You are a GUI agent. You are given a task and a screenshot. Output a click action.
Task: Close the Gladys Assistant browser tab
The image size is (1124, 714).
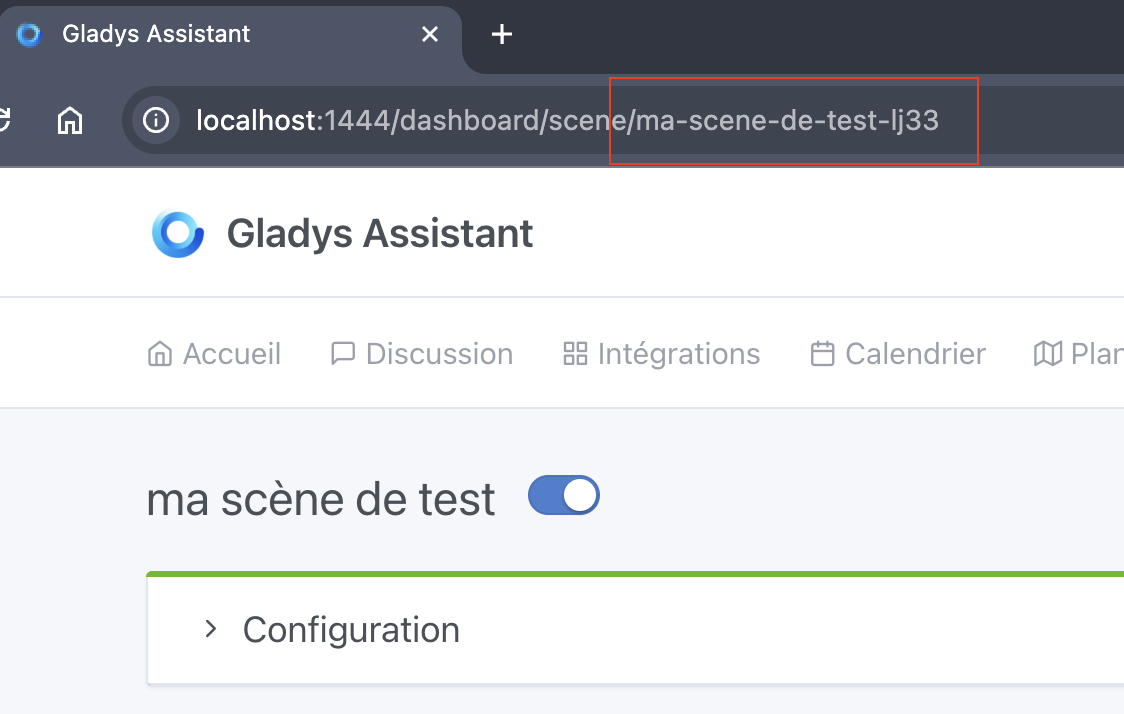click(x=430, y=35)
